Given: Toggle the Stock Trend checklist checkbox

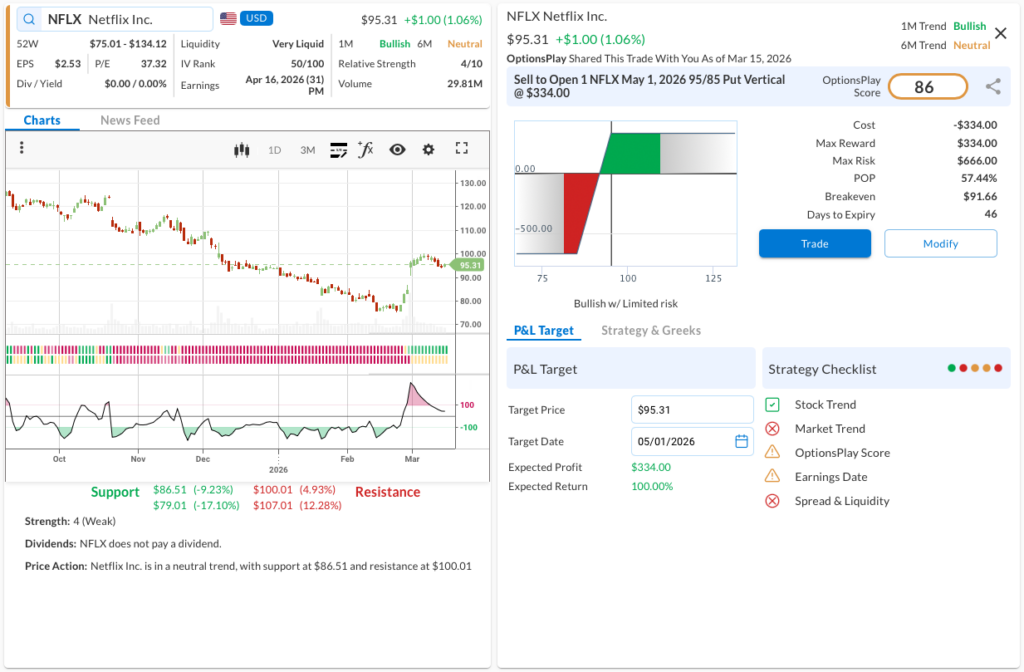Looking at the screenshot, I should pos(772,405).
